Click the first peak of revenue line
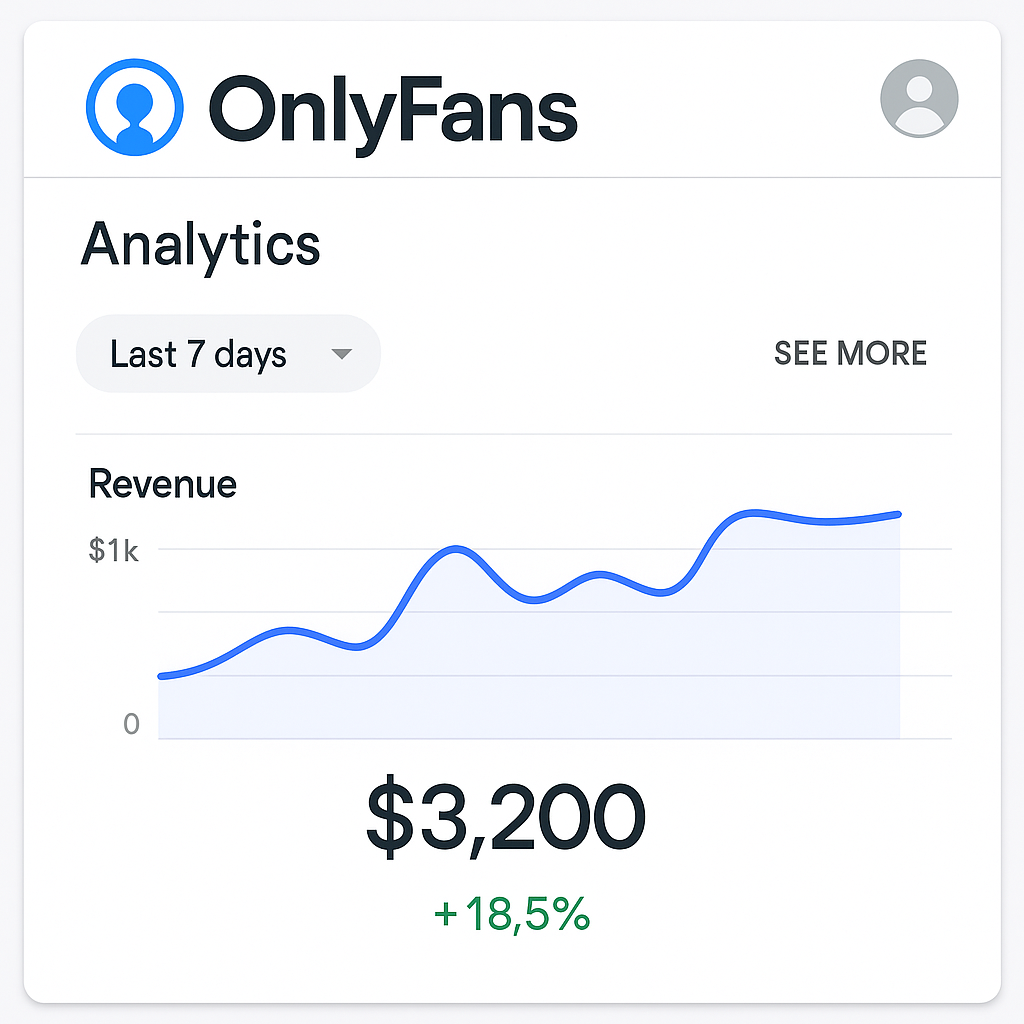The image size is (1024, 1024). click(x=288, y=630)
